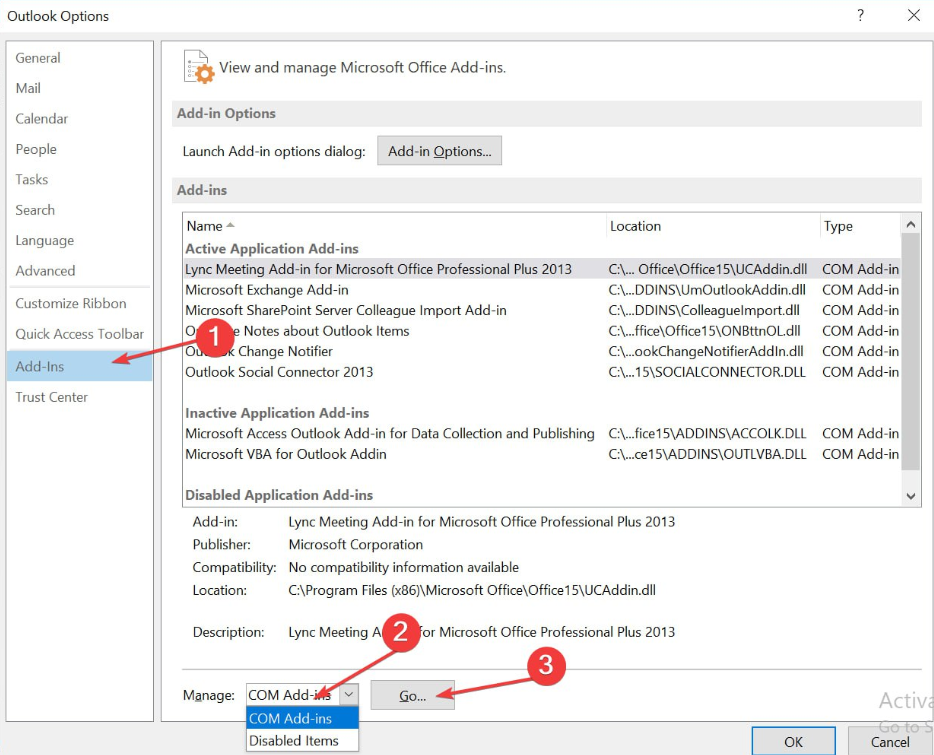Go to Calendar settings
This screenshot has width=934, height=755.
click(42, 119)
